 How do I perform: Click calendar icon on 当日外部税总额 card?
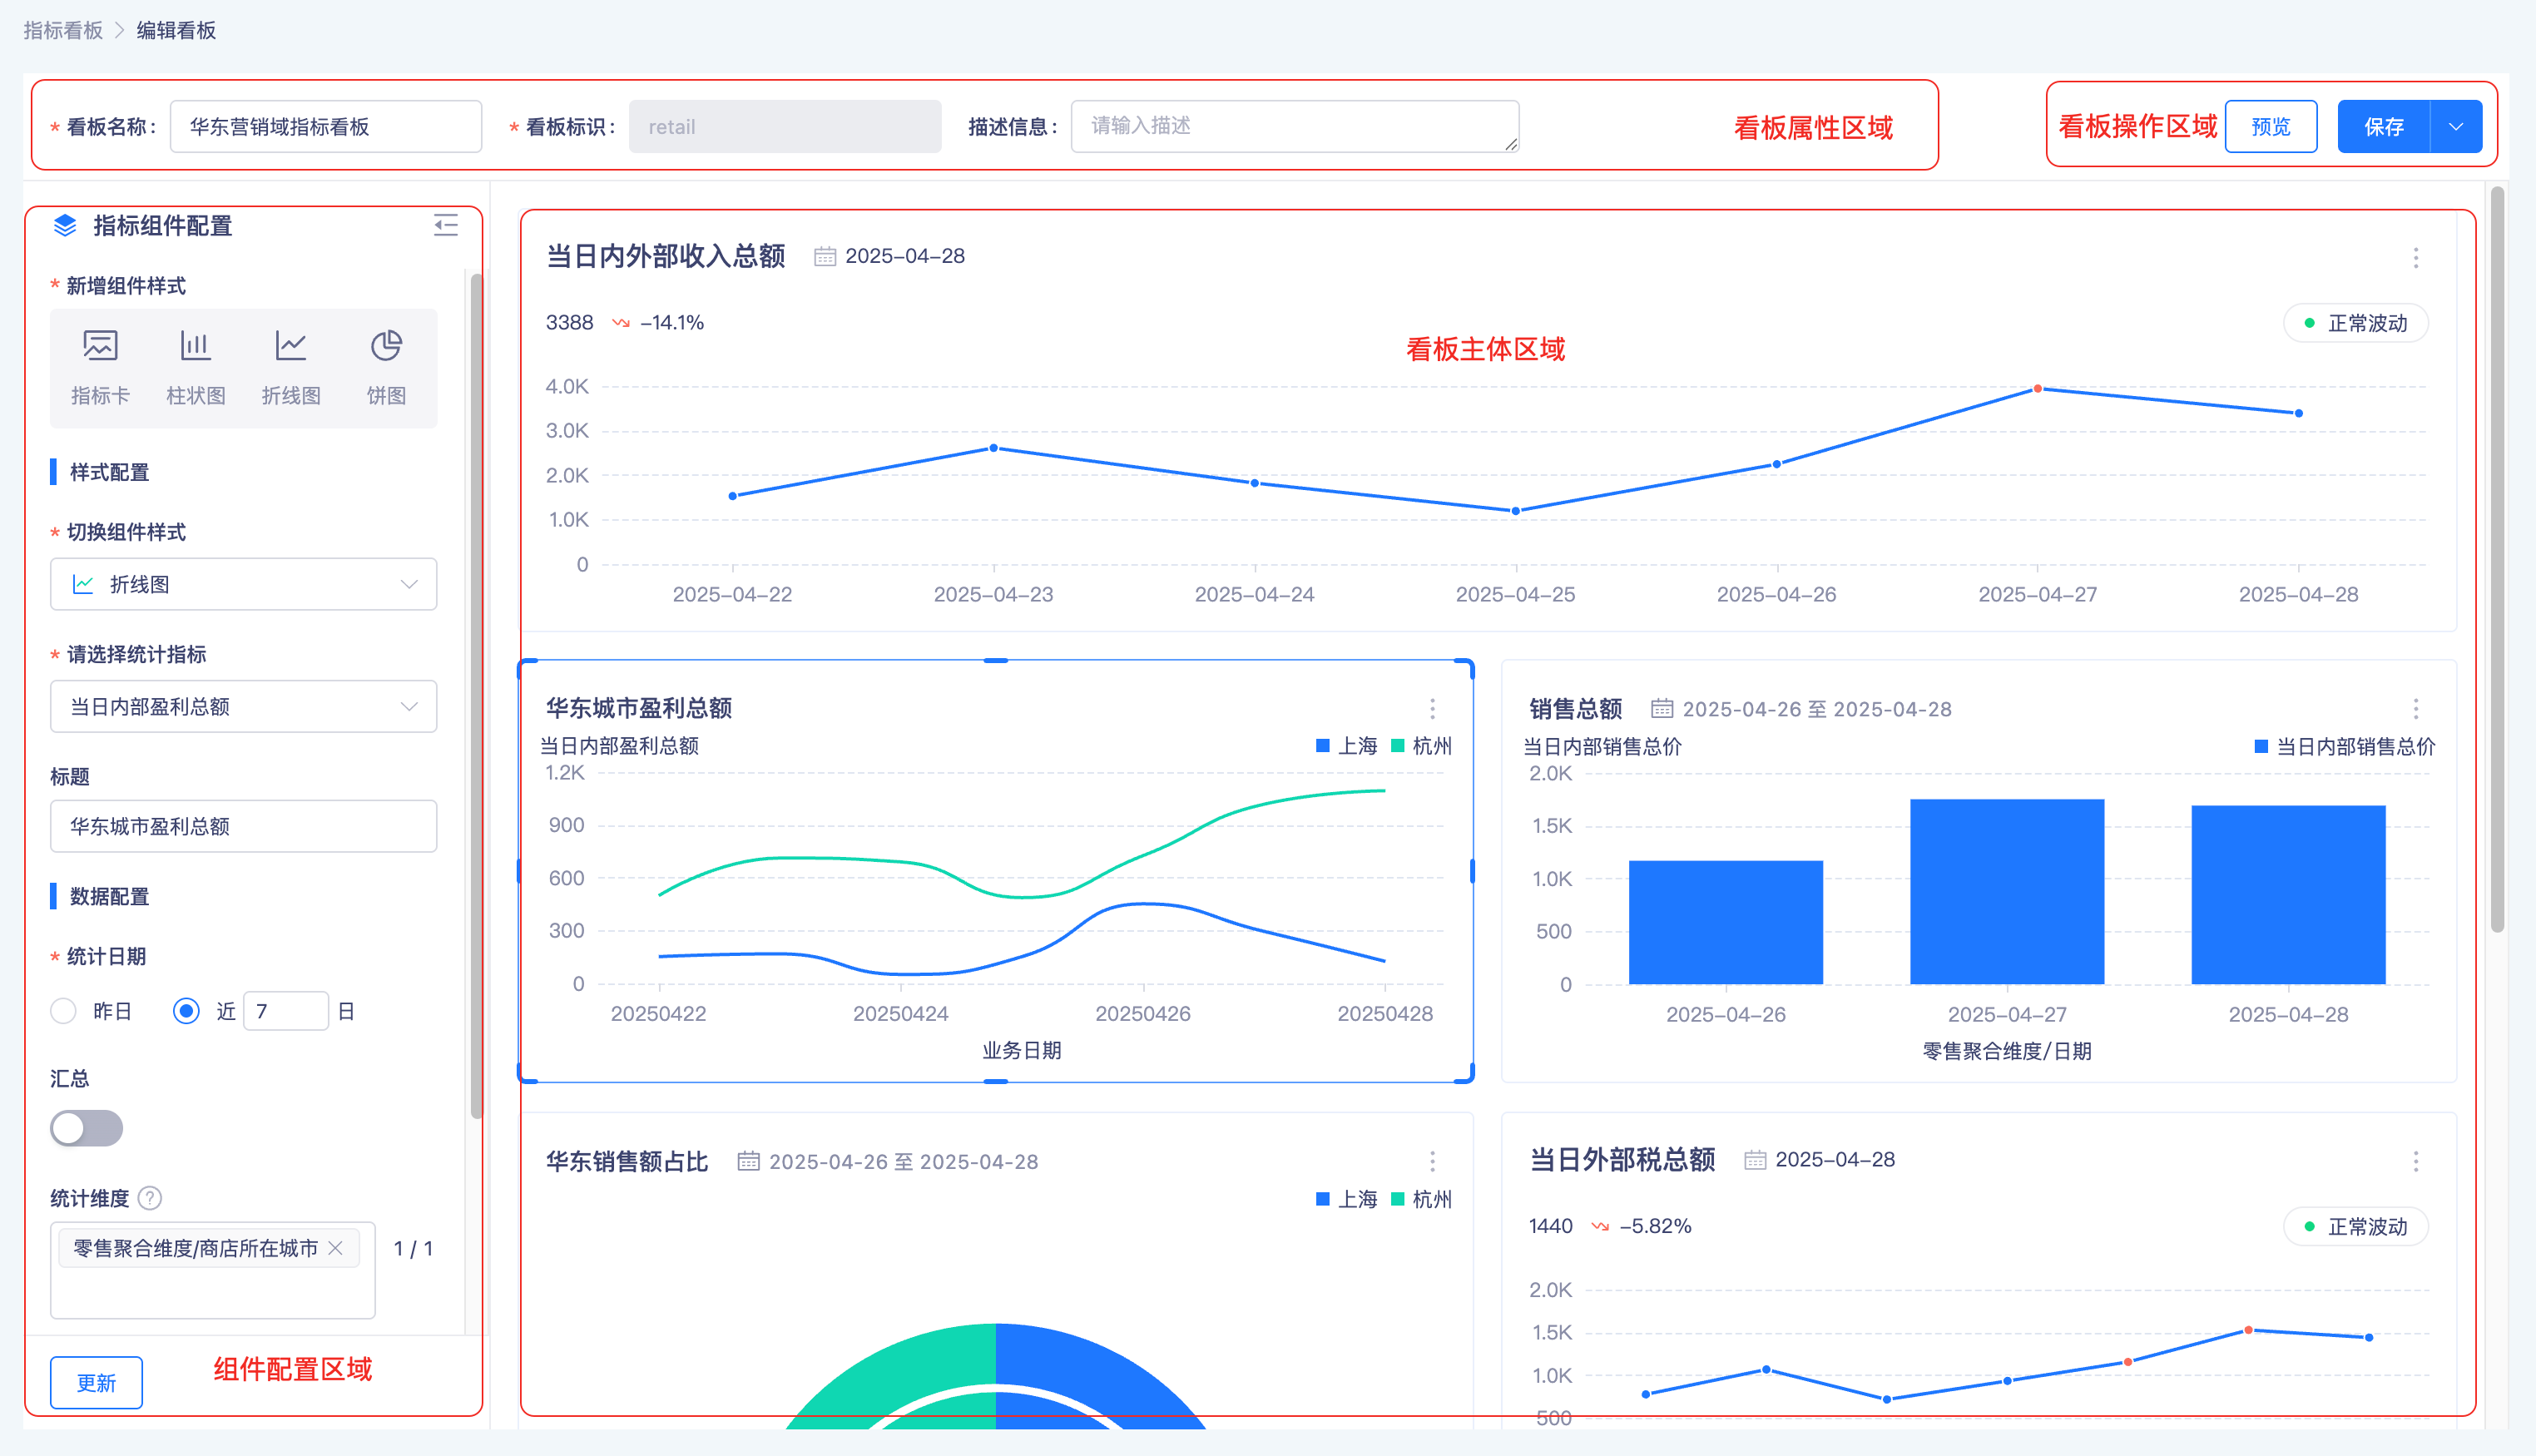pos(1755,1159)
